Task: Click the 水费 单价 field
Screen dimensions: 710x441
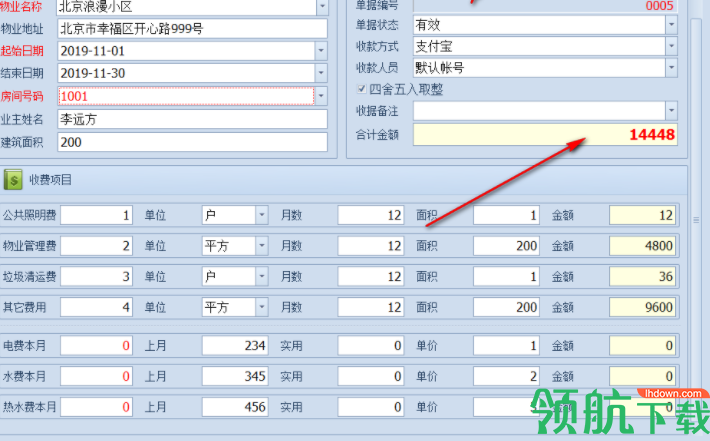Action: [506, 376]
